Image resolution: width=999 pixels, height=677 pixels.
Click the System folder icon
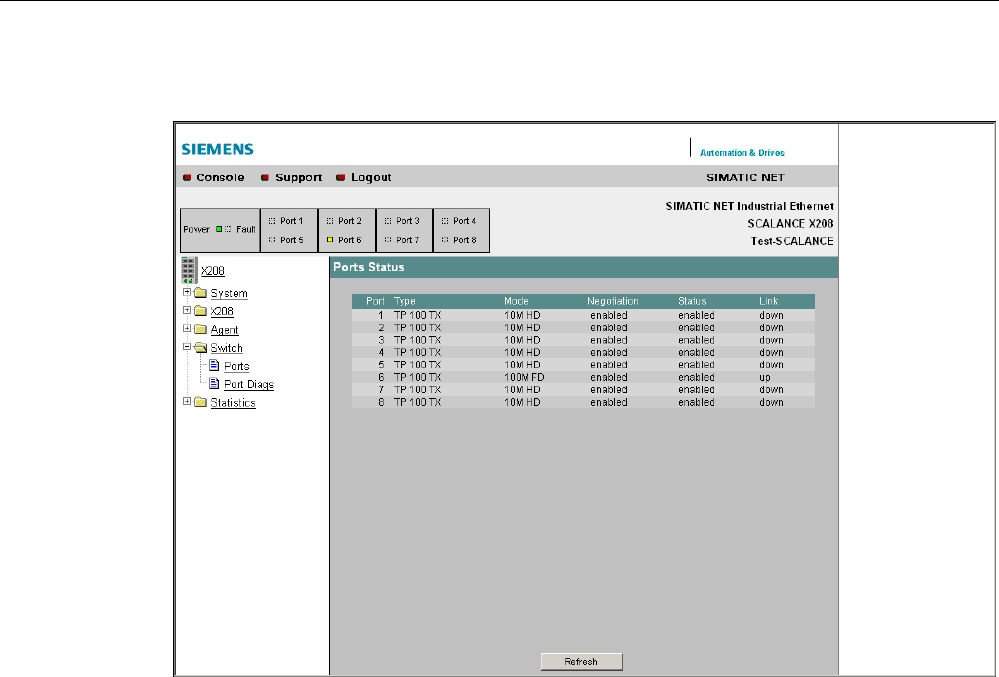[x=201, y=293]
